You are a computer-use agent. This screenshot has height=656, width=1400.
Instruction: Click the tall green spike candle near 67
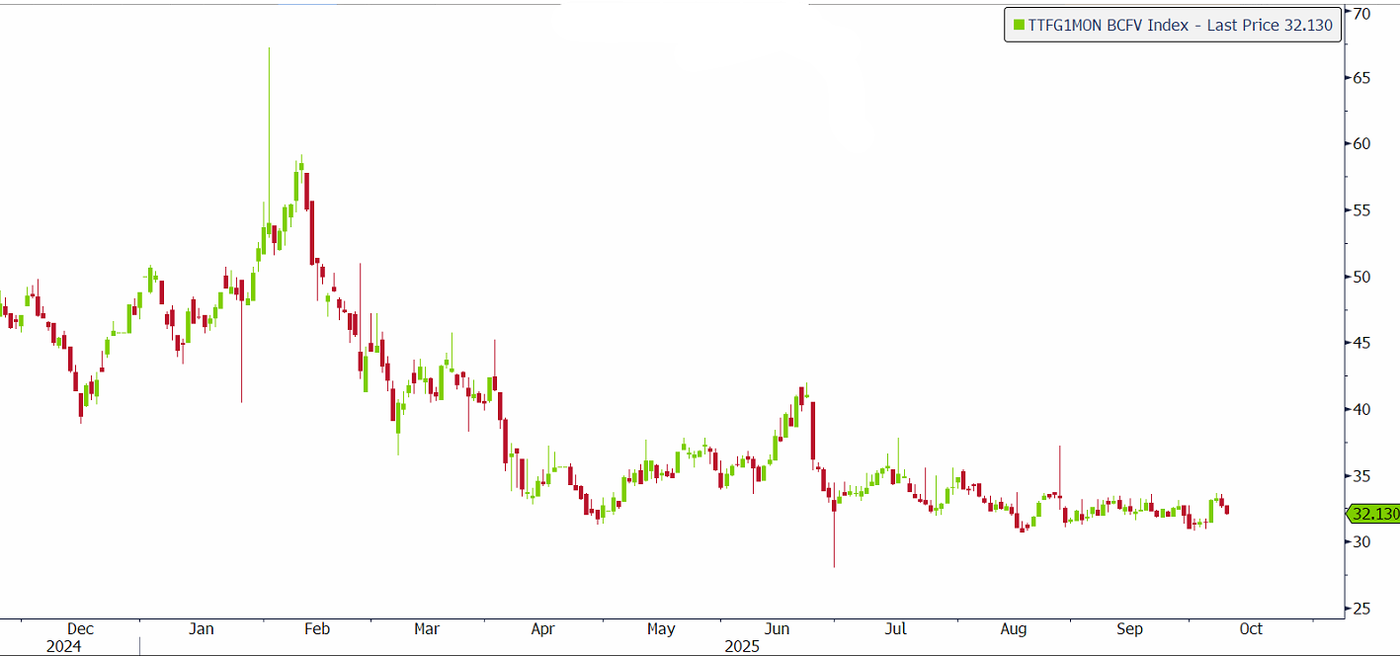tap(269, 140)
